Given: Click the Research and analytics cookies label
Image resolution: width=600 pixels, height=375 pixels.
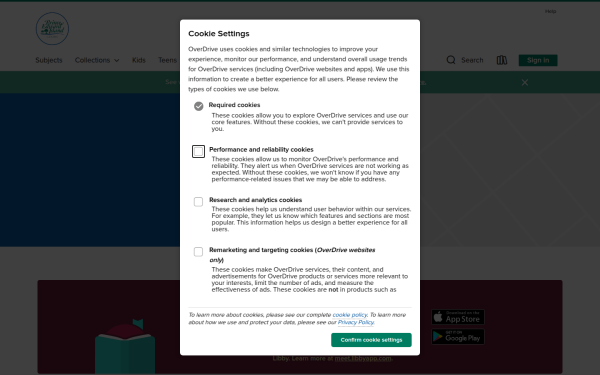Looking at the screenshot, I should 255,200.
